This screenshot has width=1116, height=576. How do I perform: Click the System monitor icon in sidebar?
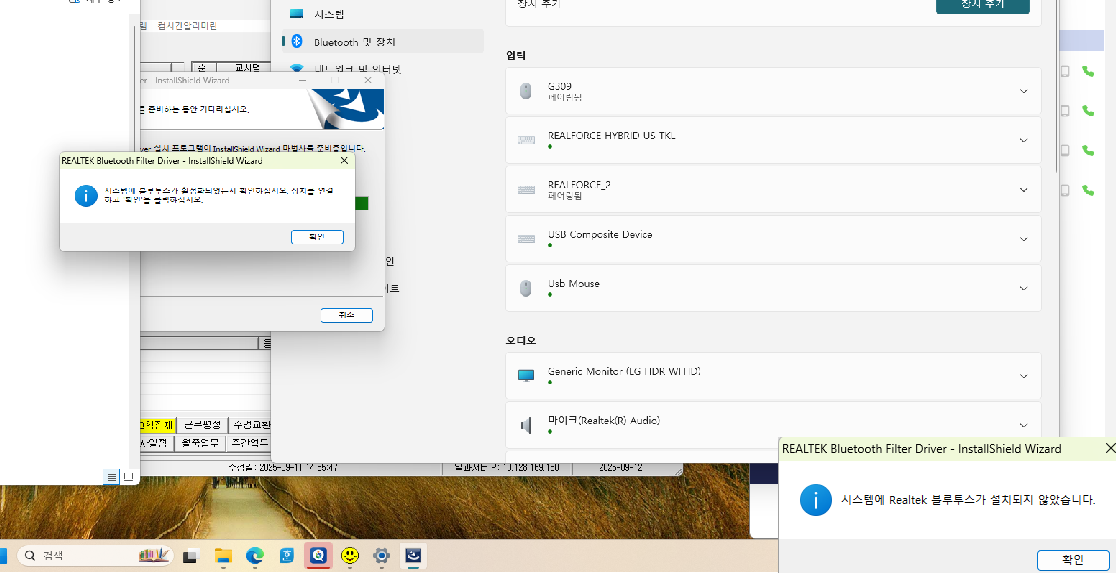[x=298, y=14]
